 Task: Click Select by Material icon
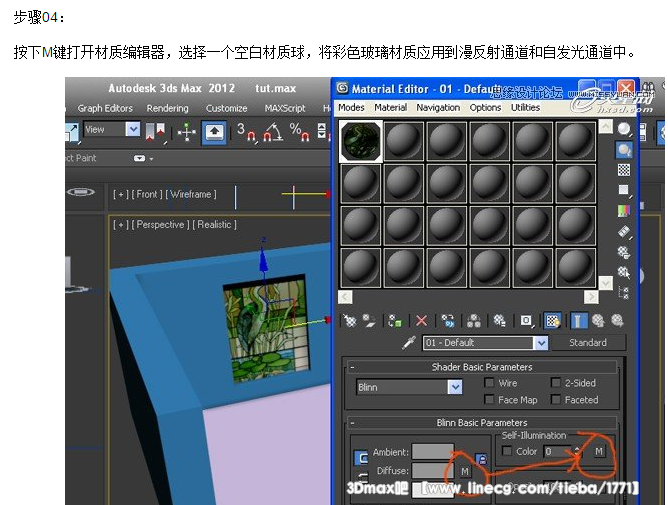coord(624,272)
